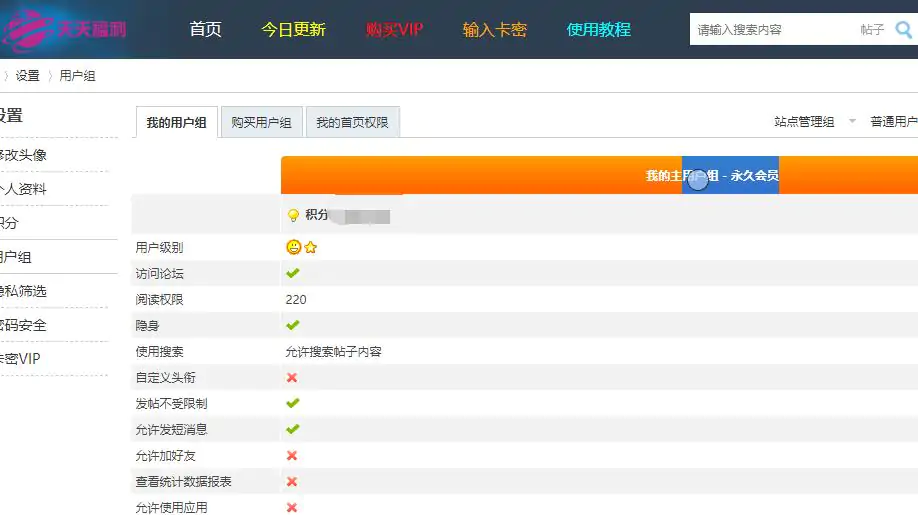Open 个人资料 in the sidebar
The image size is (918, 515).
[x=23, y=189]
